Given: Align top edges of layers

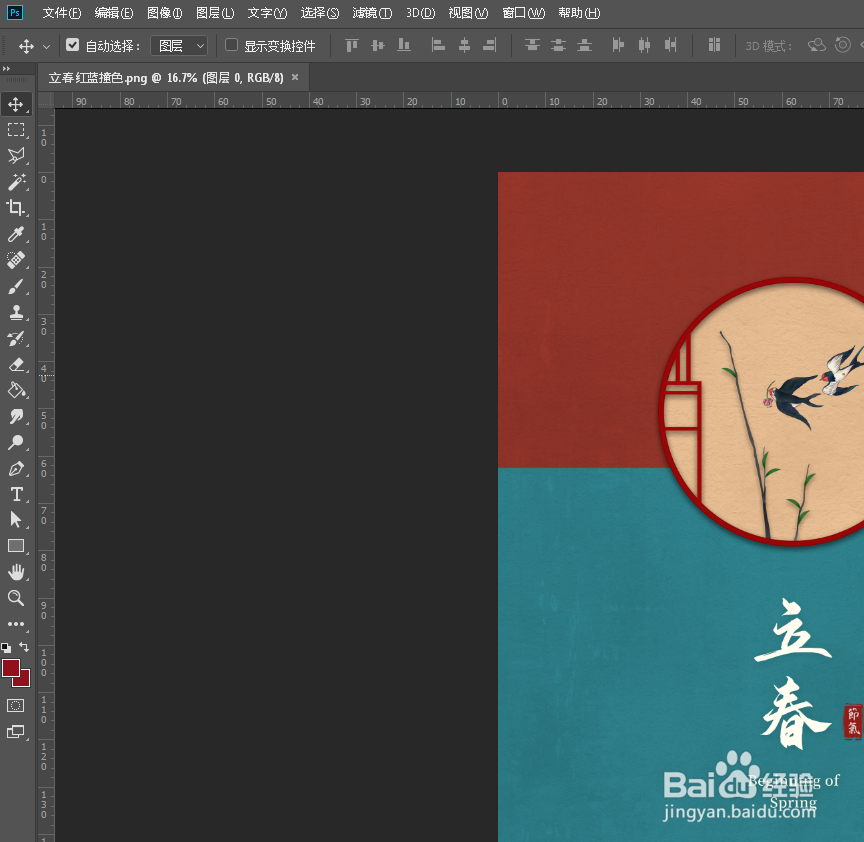Looking at the screenshot, I should coord(352,45).
